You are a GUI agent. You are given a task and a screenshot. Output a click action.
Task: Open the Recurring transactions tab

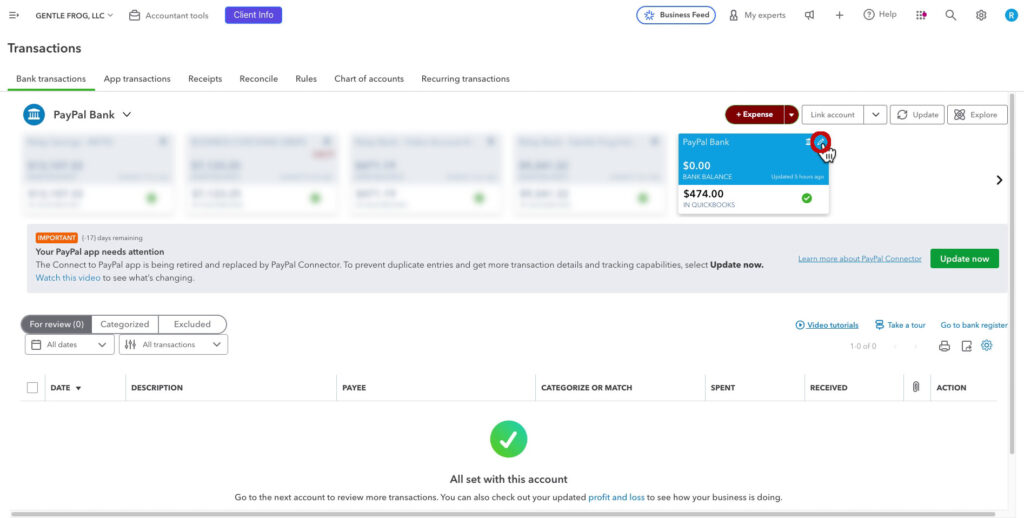pyautogui.click(x=466, y=78)
